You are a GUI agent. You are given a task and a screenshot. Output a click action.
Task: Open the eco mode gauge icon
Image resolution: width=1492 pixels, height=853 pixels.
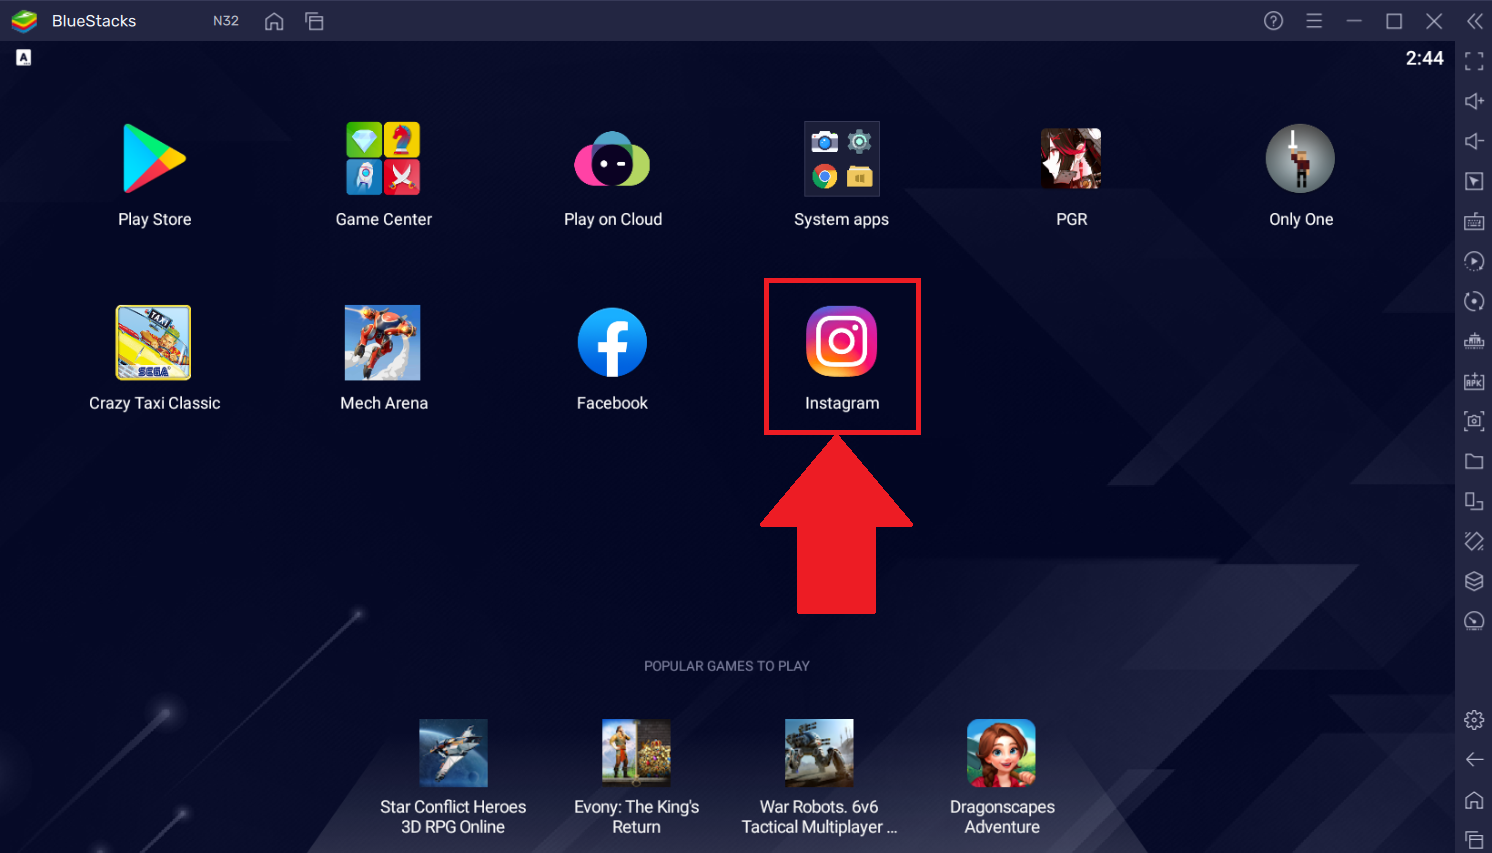click(1474, 621)
